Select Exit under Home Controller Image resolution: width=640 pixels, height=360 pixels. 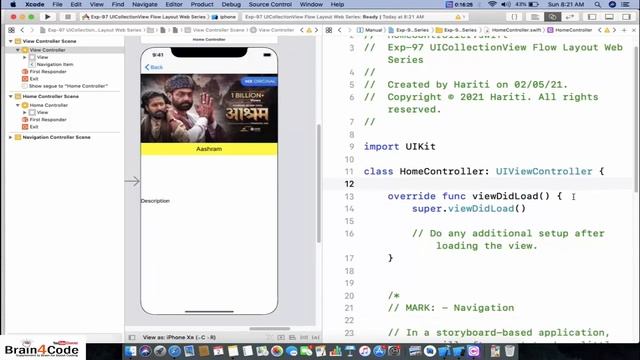34,127
